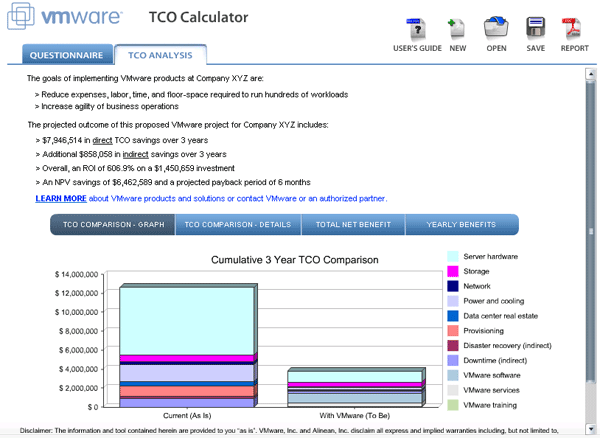Click Server hardware segment in Current bar
The width and height of the screenshot is (600, 438).
point(187,321)
